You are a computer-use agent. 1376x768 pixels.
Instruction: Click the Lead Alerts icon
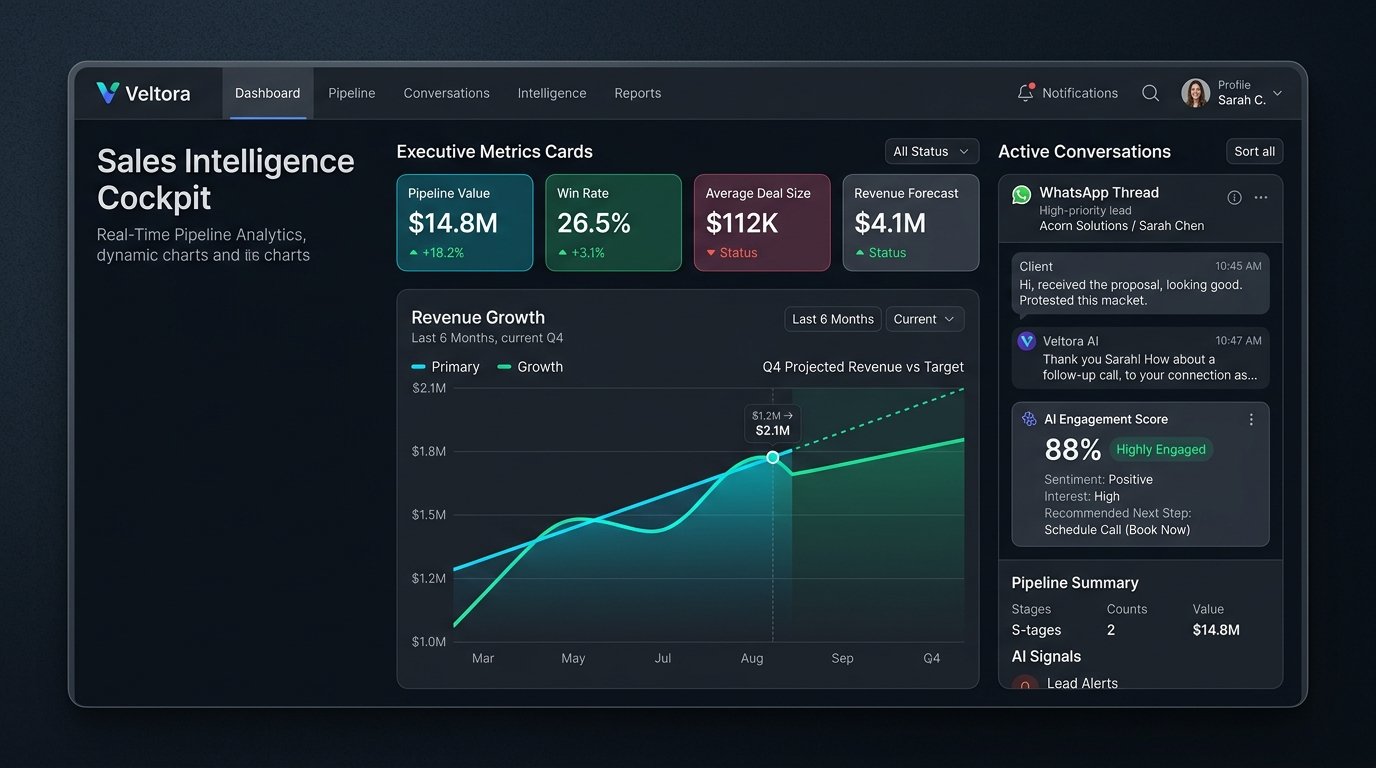coord(1025,684)
